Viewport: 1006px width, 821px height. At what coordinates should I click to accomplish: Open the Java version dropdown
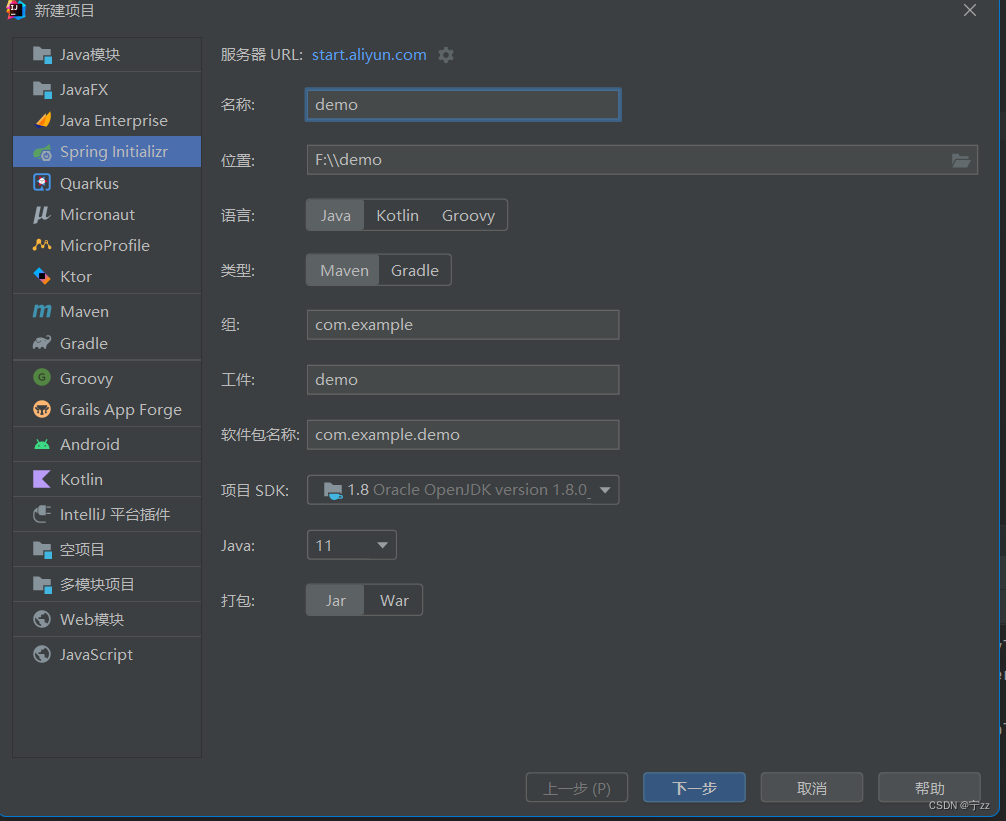[x=352, y=545]
